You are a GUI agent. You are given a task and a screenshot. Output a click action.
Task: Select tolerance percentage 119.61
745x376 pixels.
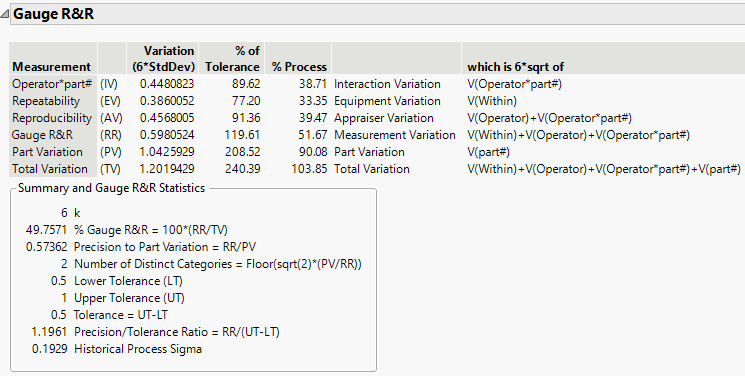(x=242, y=135)
